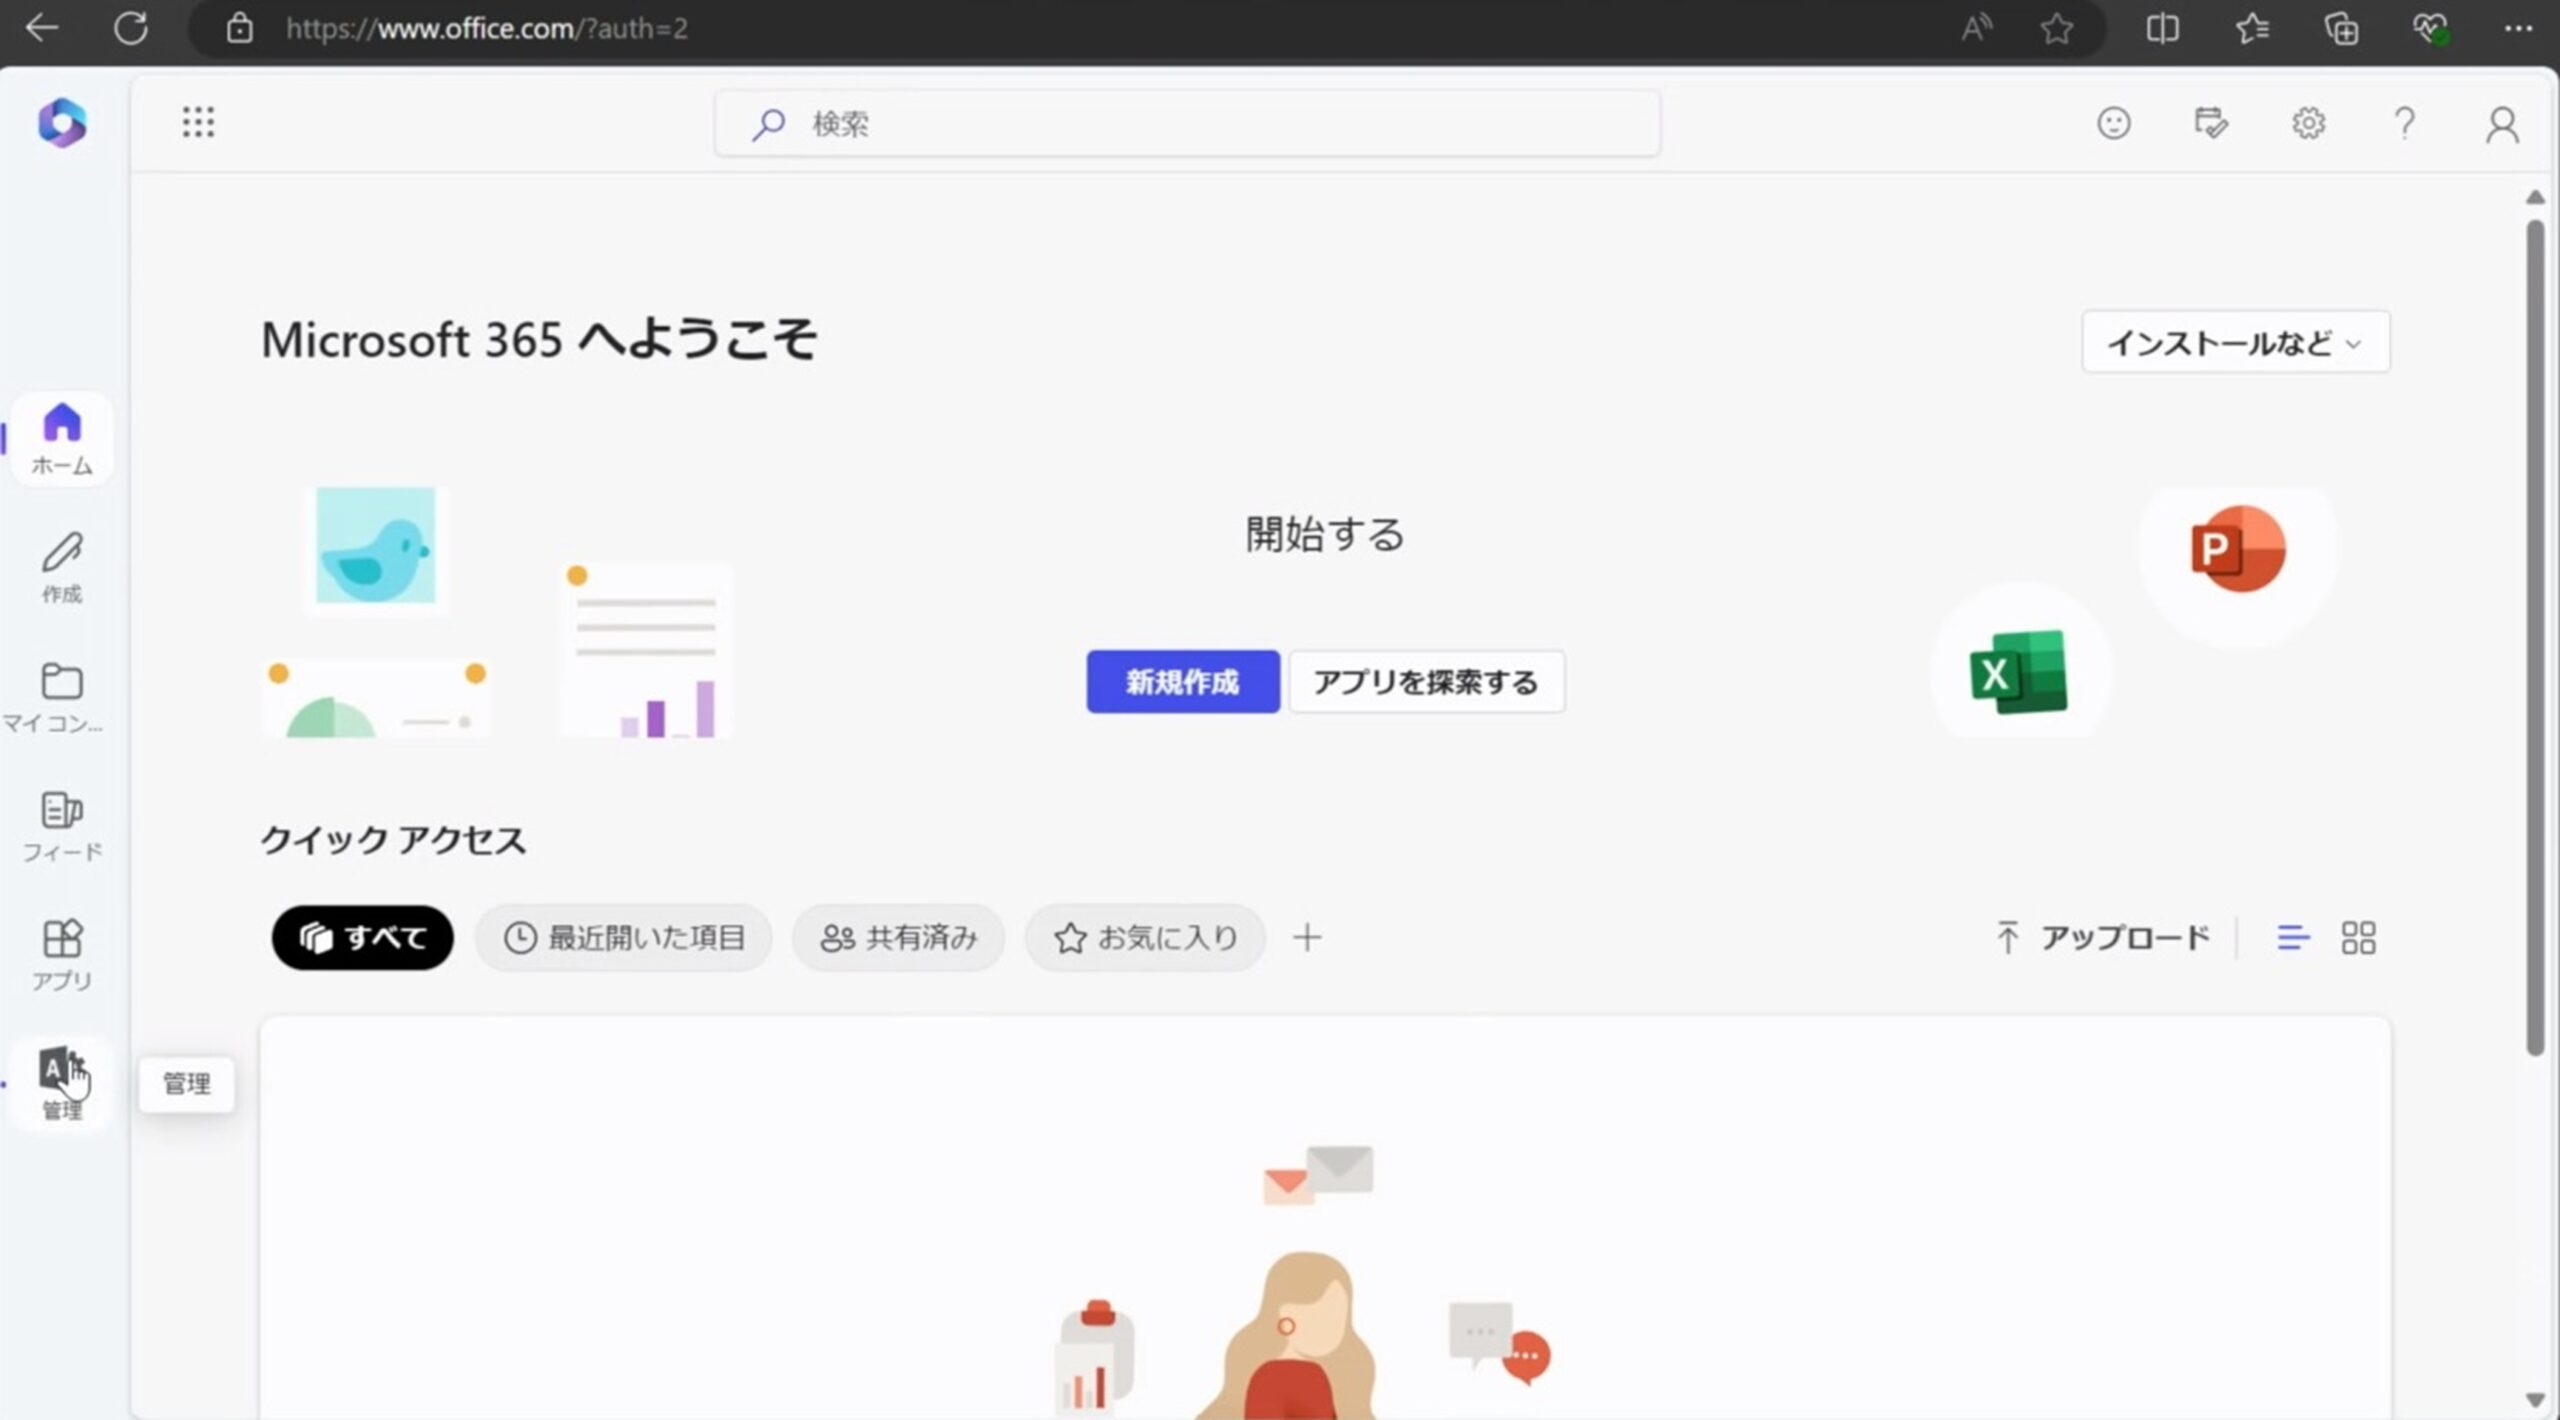Launch Excel from the welcome banner
The image size is (2560, 1420).
click(2018, 672)
